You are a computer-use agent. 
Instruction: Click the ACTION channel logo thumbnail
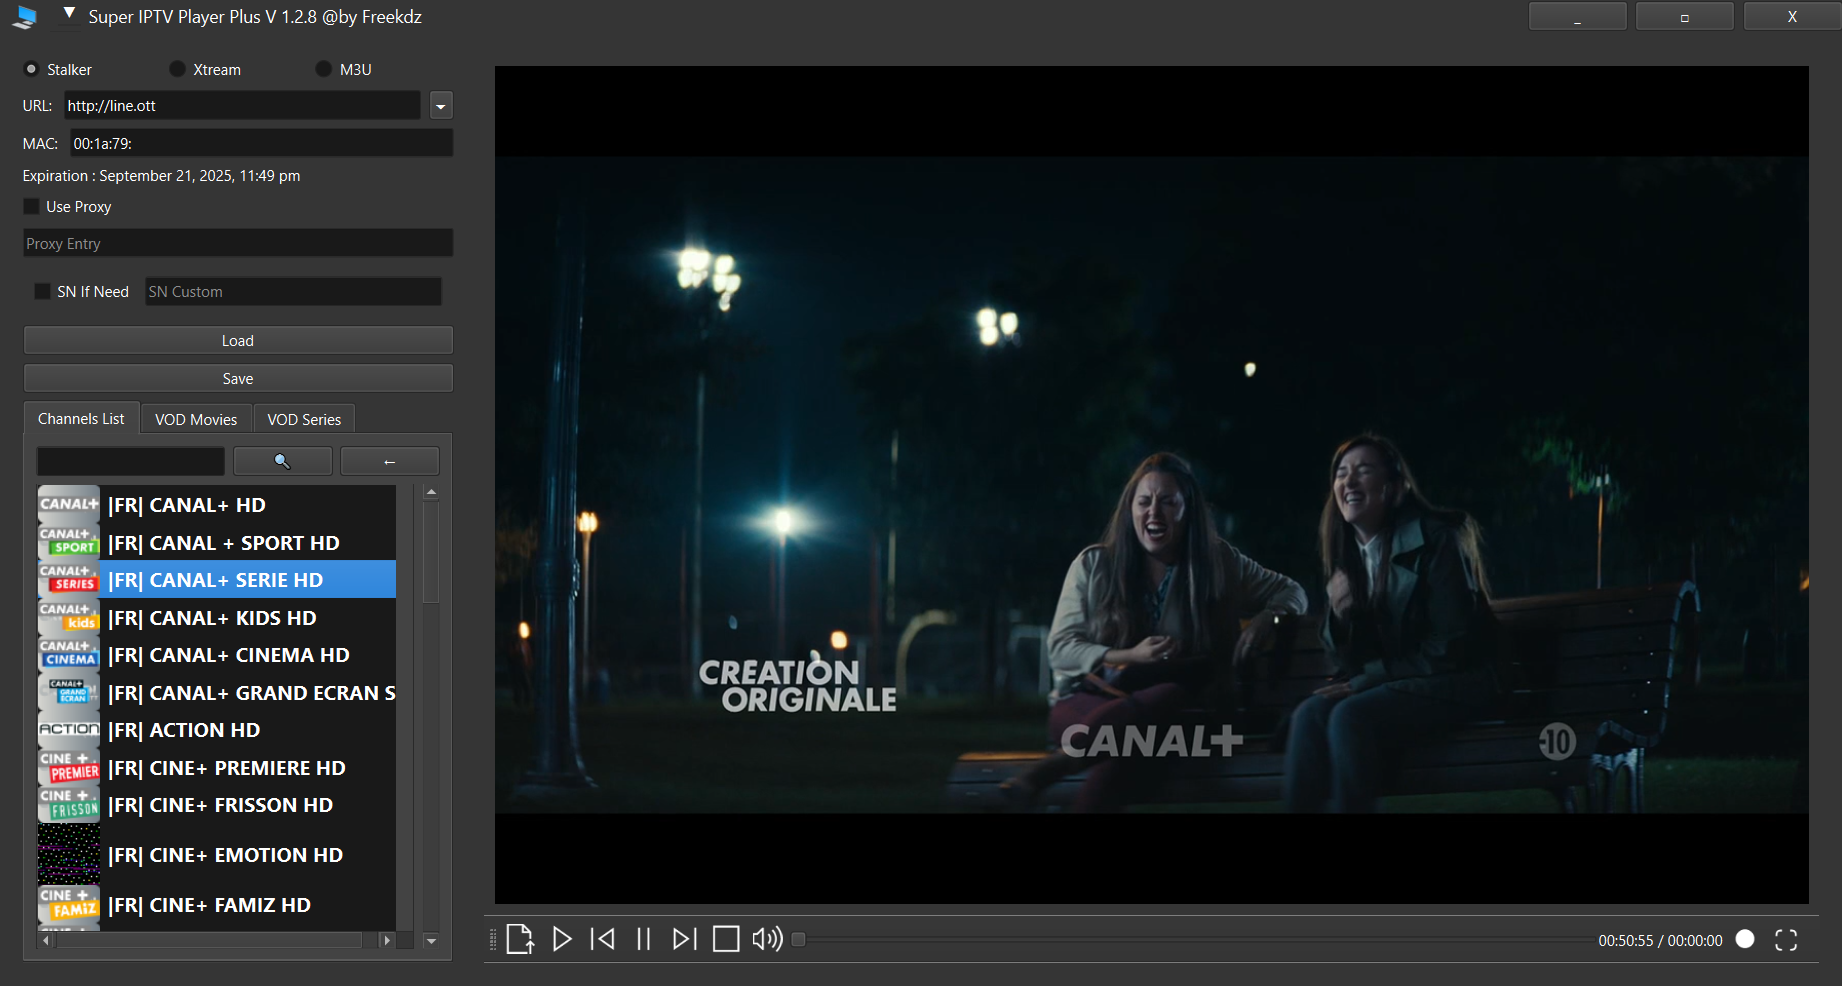69,729
